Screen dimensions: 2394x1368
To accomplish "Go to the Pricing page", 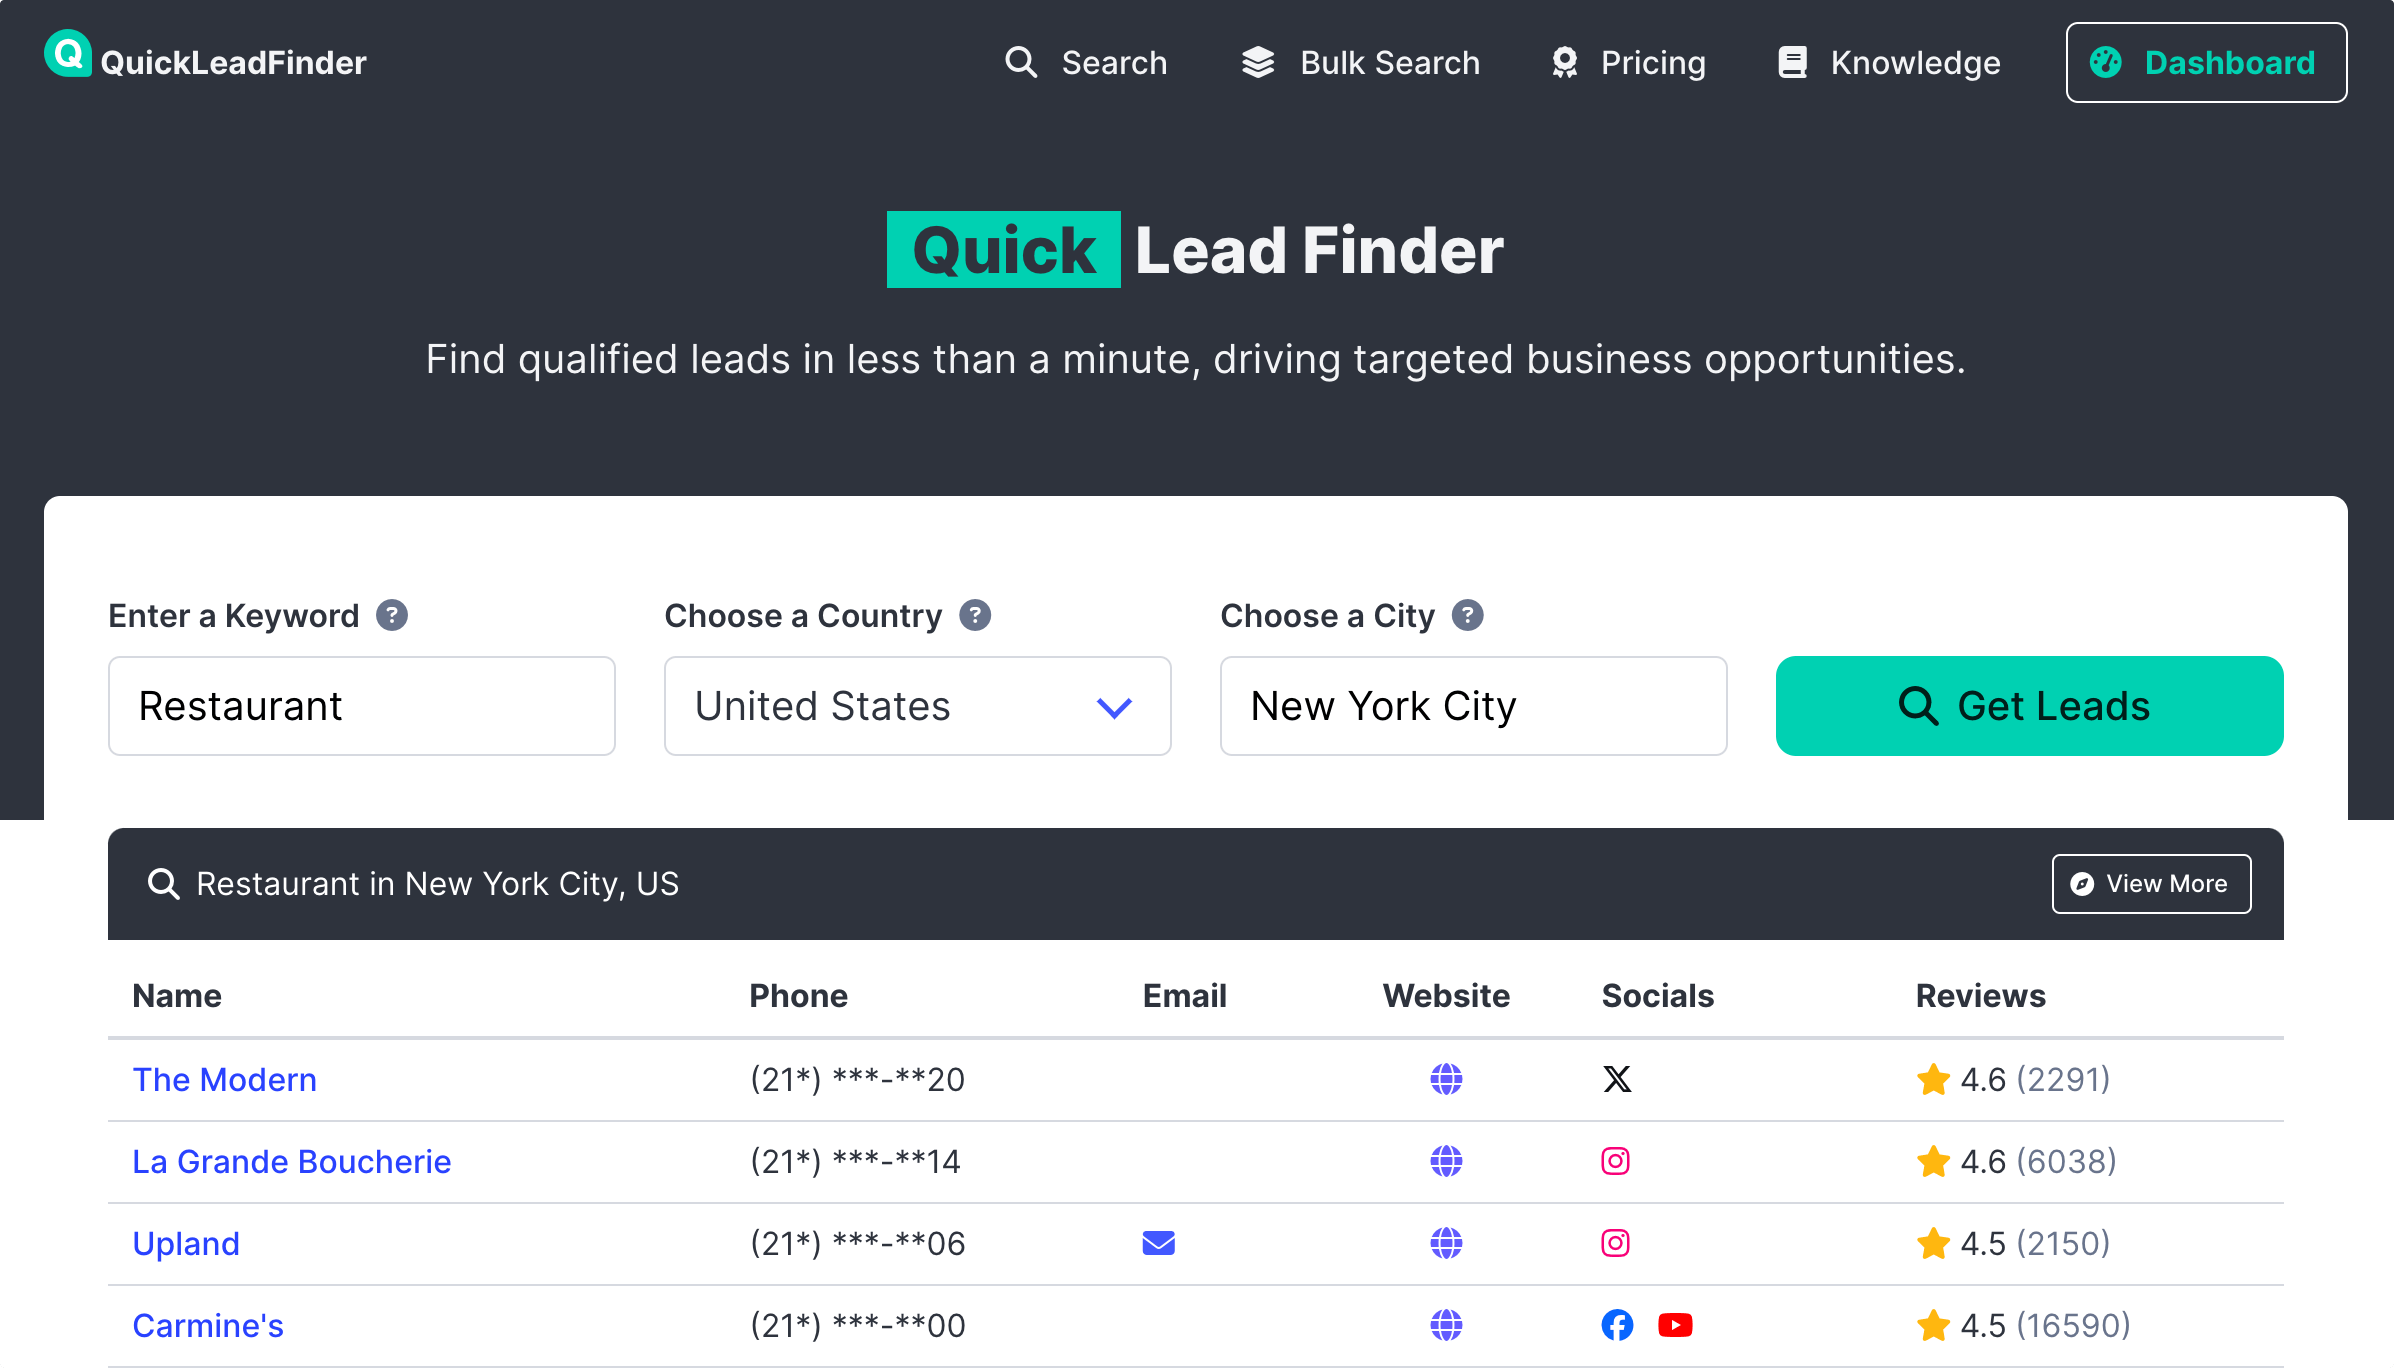I will click(1628, 63).
